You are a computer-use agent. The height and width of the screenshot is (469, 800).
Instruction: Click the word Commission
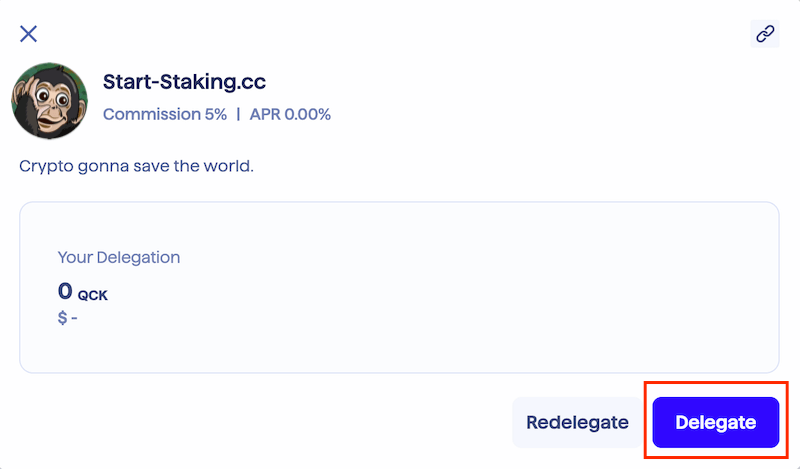pos(152,114)
